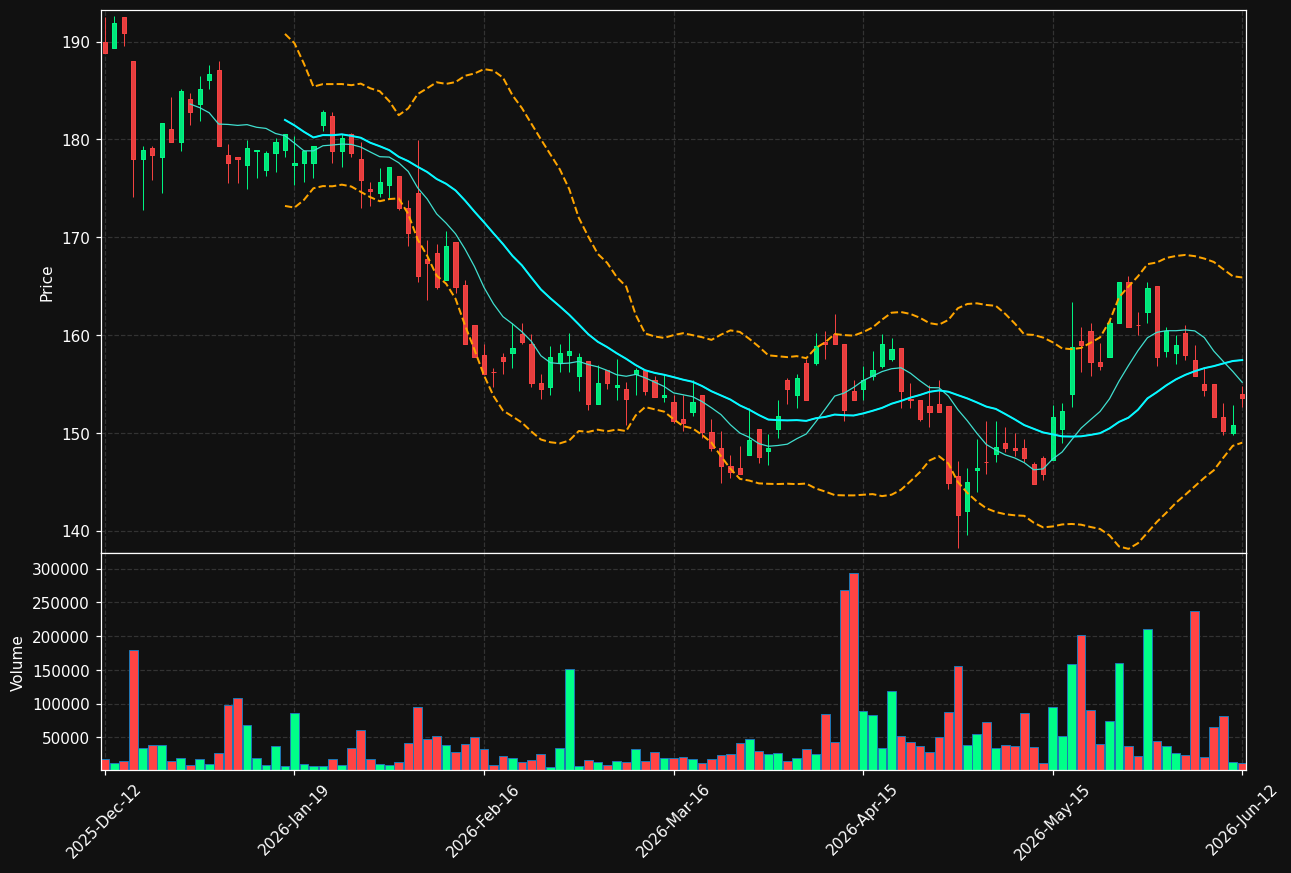Image resolution: width=1291 pixels, height=873 pixels.
Task: Pick the 2026-Apr-15 date label
Action: click(861, 820)
